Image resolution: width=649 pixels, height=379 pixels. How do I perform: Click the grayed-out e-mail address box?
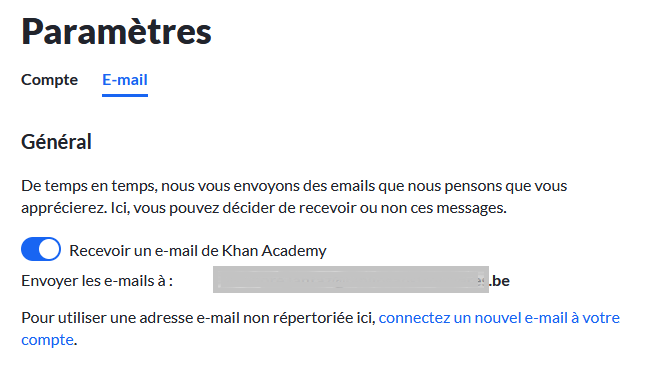pos(351,280)
